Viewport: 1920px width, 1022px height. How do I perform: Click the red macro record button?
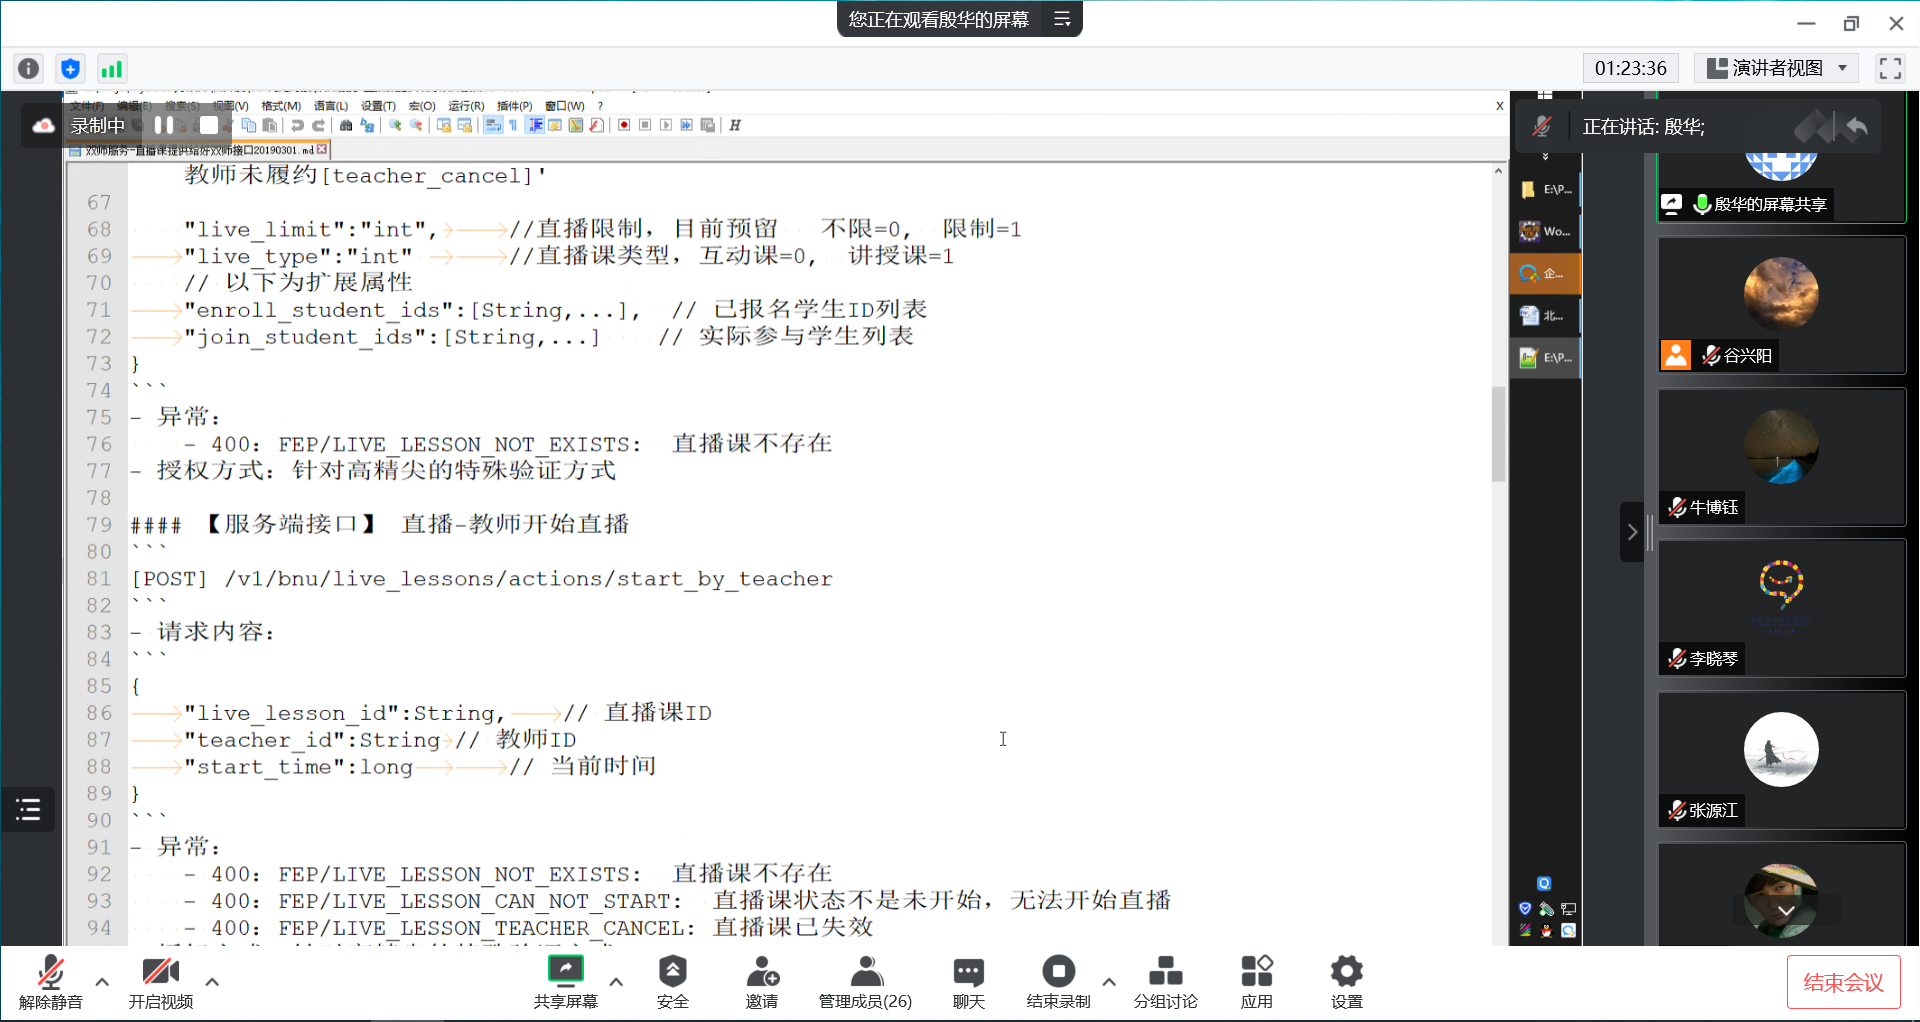624,125
